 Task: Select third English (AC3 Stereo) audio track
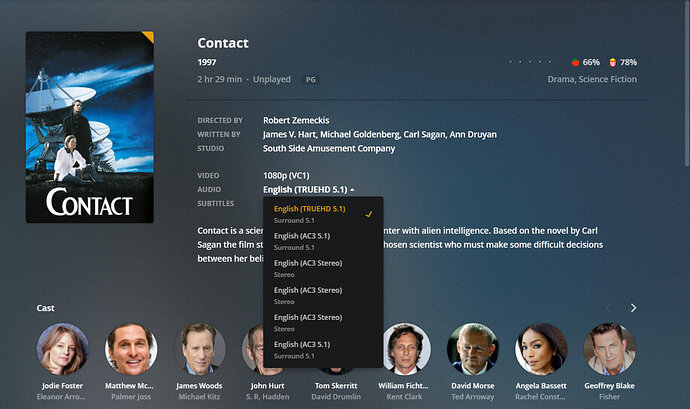pos(323,323)
